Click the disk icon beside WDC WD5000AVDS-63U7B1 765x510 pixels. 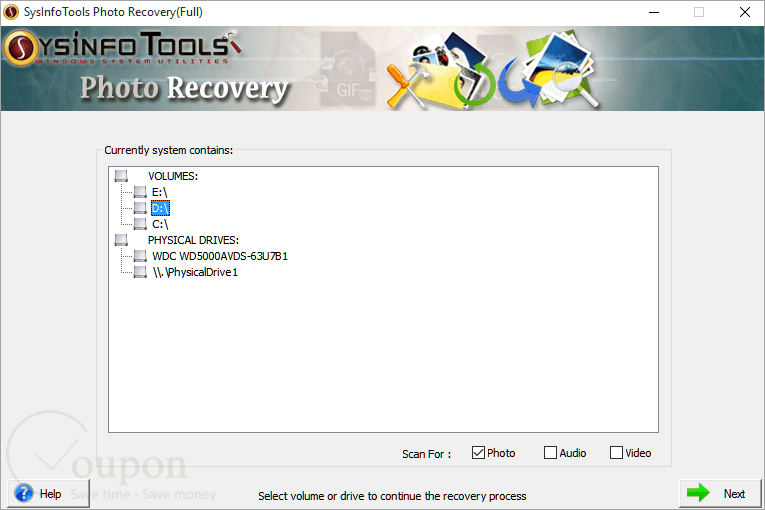140,256
